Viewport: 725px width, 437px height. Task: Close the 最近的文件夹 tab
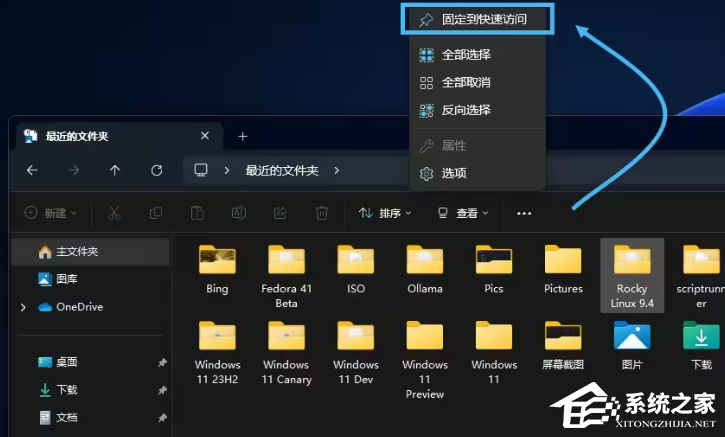tap(205, 135)
